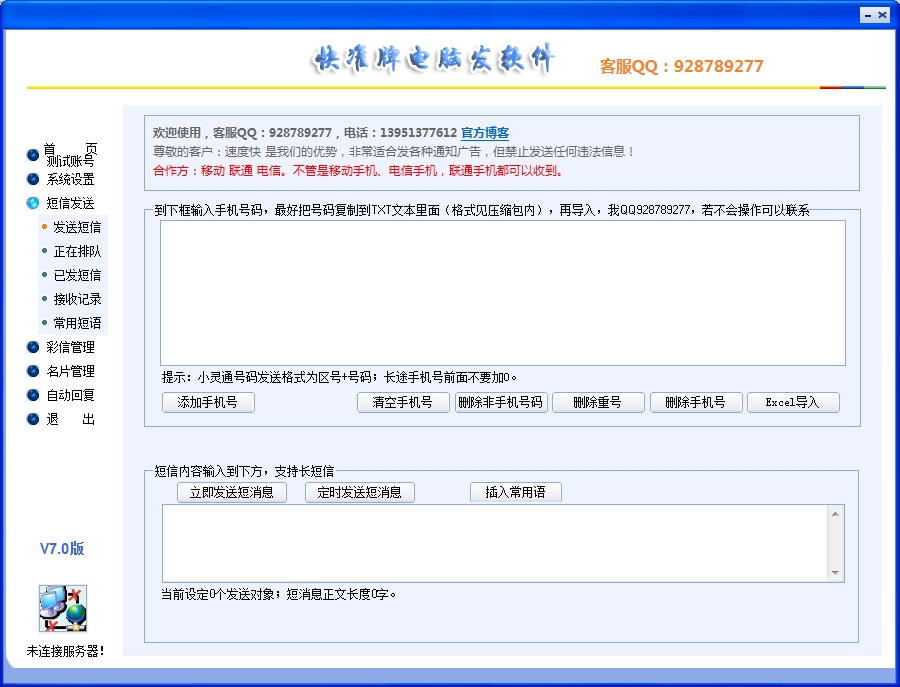Click the 添加手机号 button
900x687 pixels.
click(x=208, y=403)
